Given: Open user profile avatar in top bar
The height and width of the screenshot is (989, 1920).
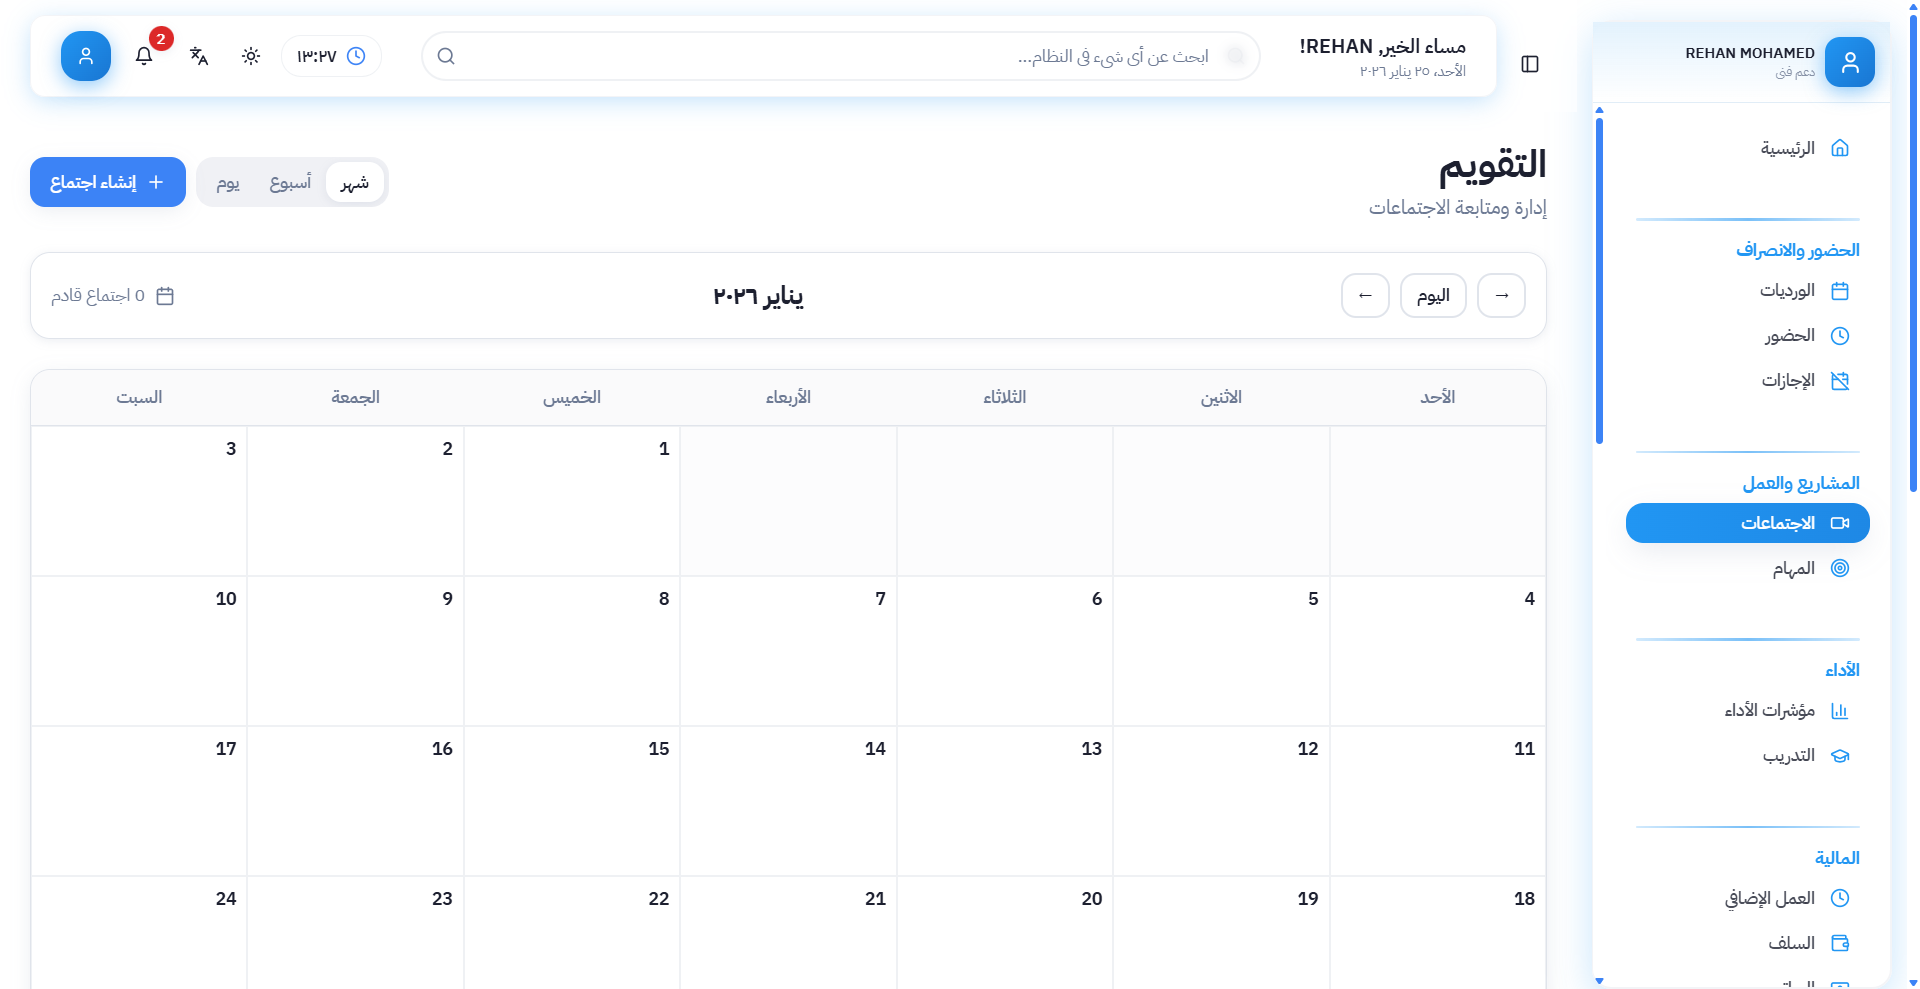Looking at the screenshot, I should [86, 56].
